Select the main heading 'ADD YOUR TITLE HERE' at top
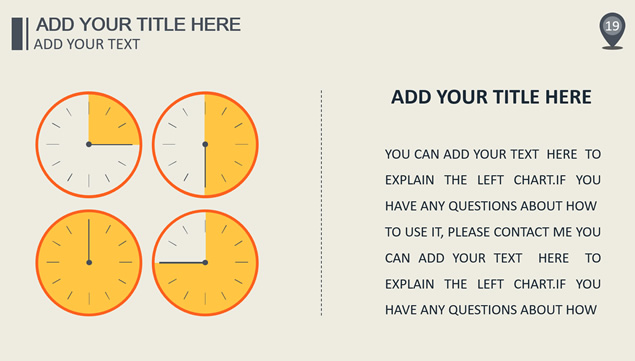 [138, 24]
